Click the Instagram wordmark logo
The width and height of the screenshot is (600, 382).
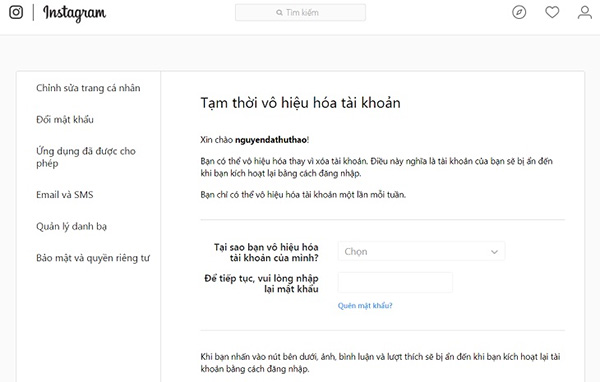pos(75,13)
